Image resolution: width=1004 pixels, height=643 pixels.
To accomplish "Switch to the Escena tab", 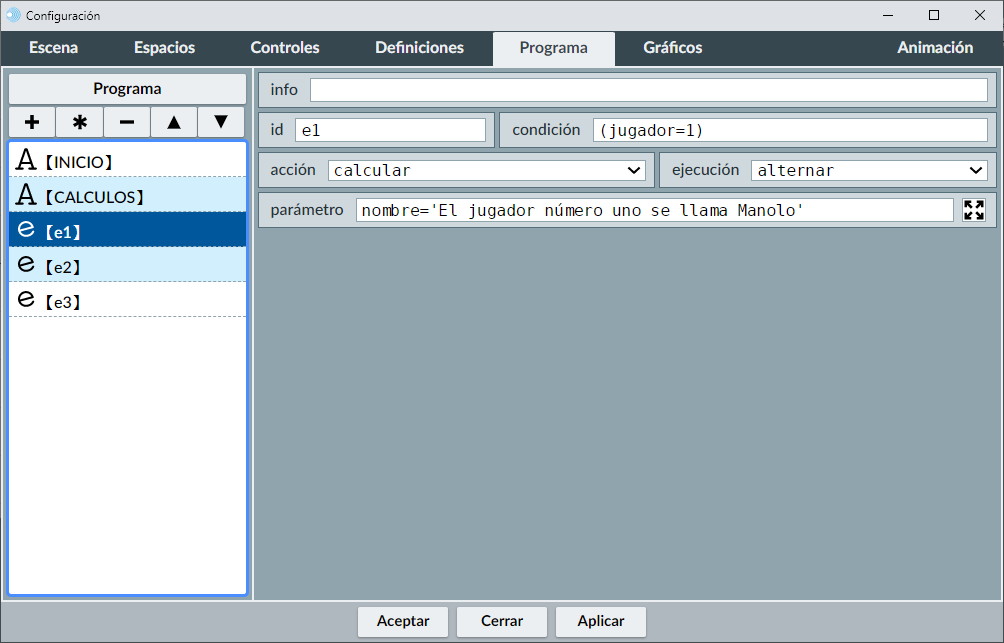I will pos(54,48).
